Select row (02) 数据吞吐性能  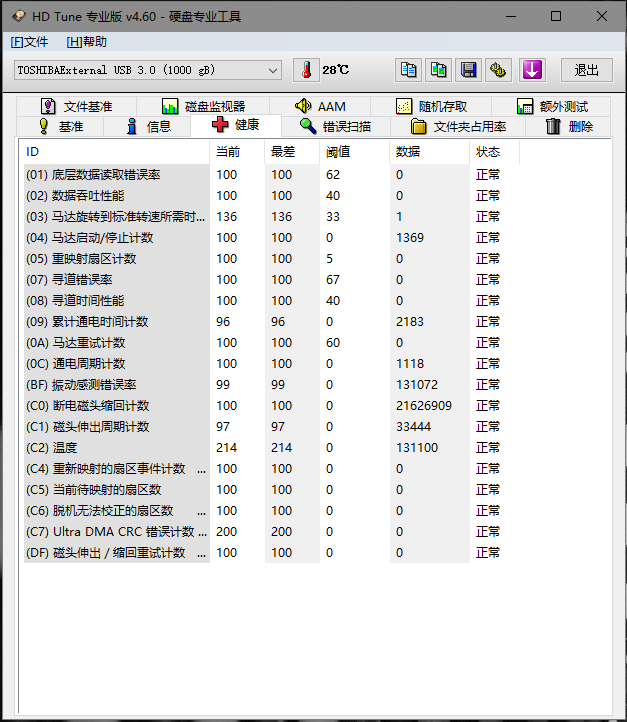272,196
